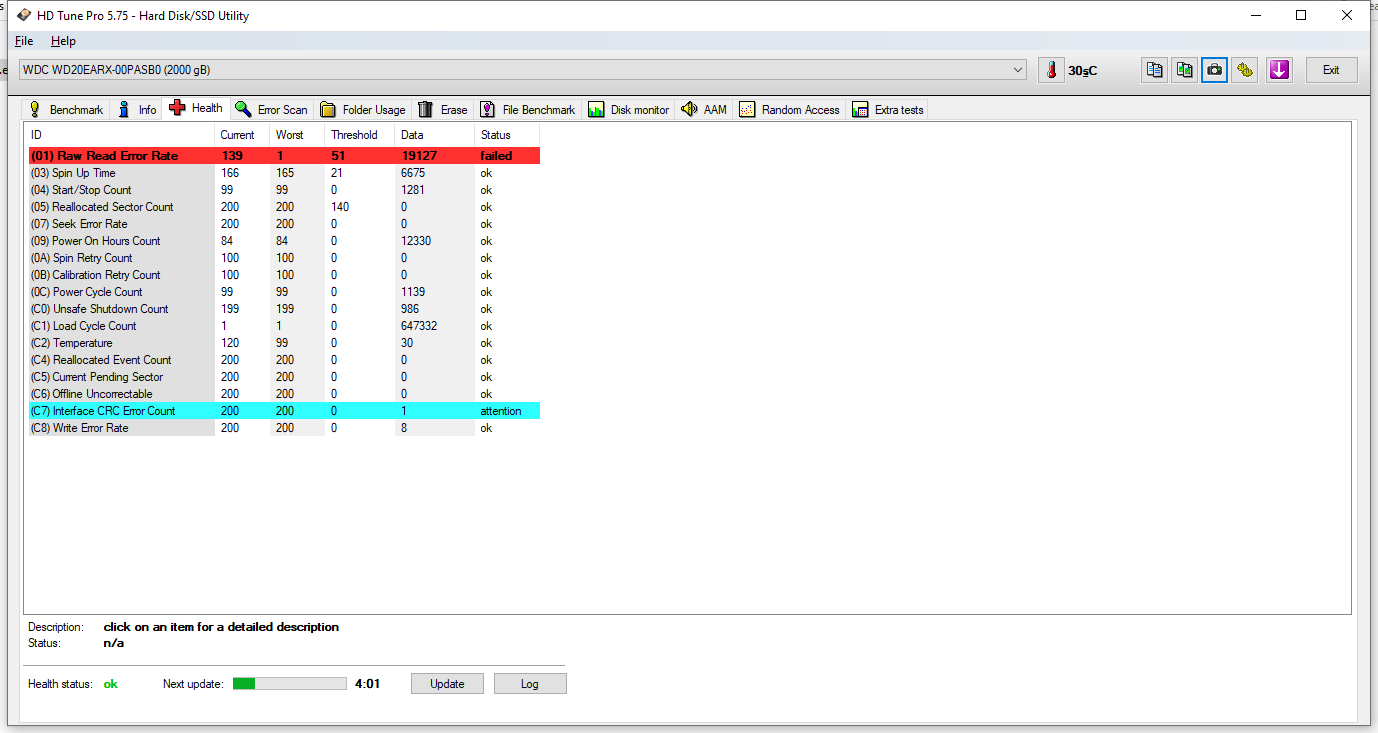Click the Worst column header
Viewport: 1378px width, 733px height.
coord(297,135)
